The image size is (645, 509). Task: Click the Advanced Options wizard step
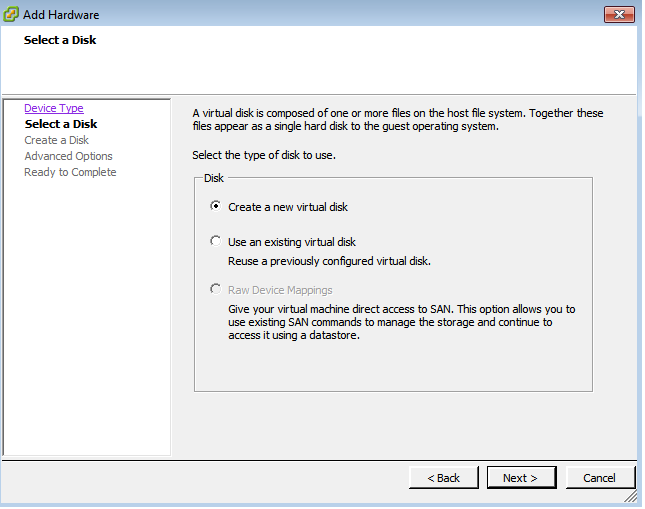click(68, 156)
